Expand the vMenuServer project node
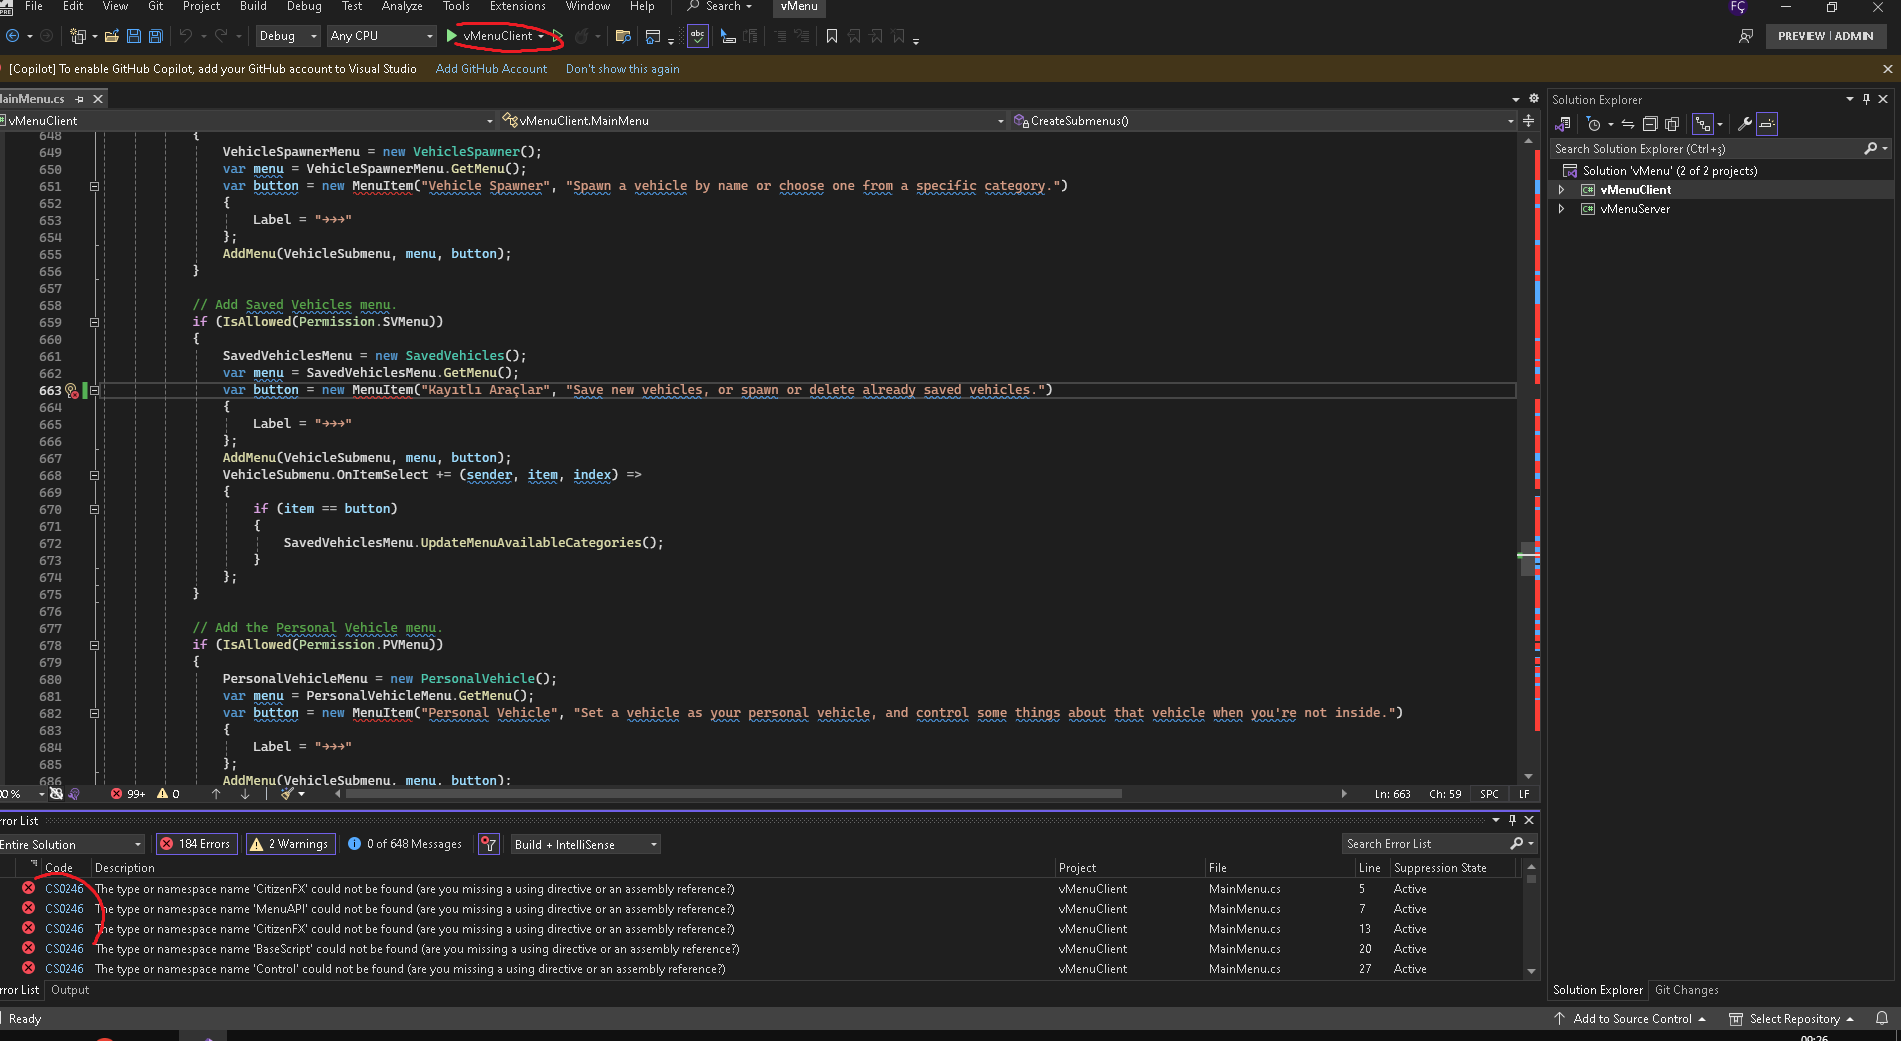This screenshot has width=1901, height=1041. coord(1561,209)
